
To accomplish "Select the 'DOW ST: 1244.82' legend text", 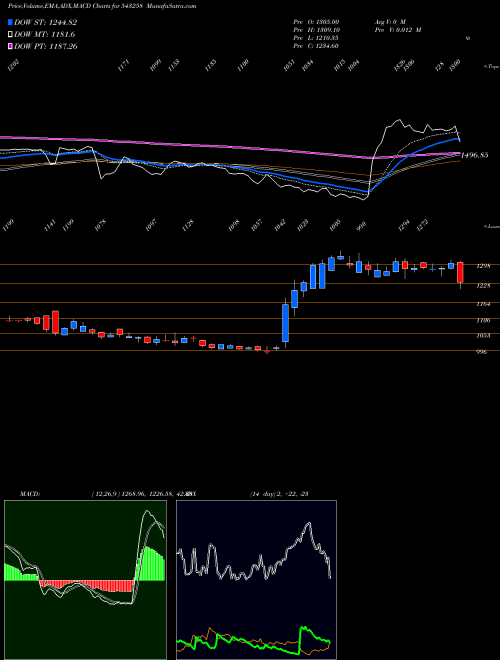I will [x=45, y=22].
